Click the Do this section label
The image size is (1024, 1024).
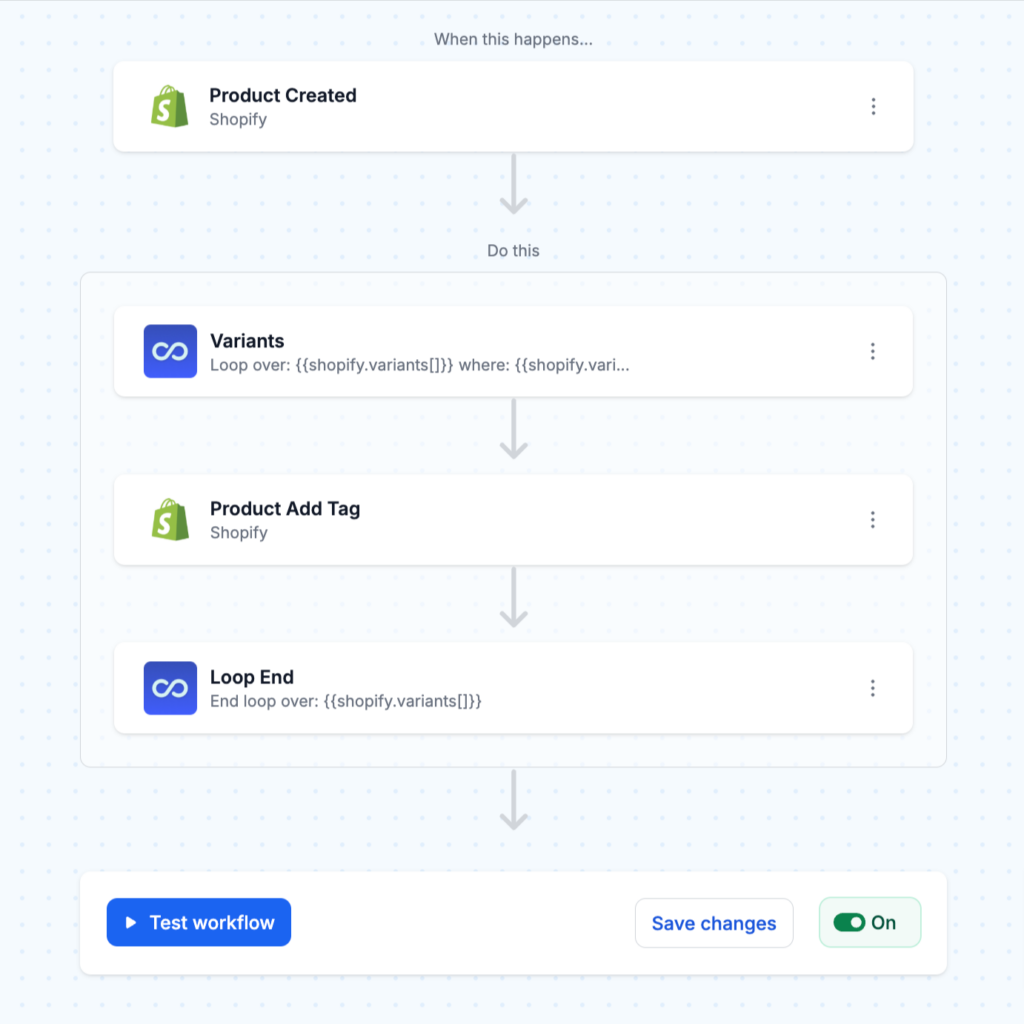coord(513,250)
